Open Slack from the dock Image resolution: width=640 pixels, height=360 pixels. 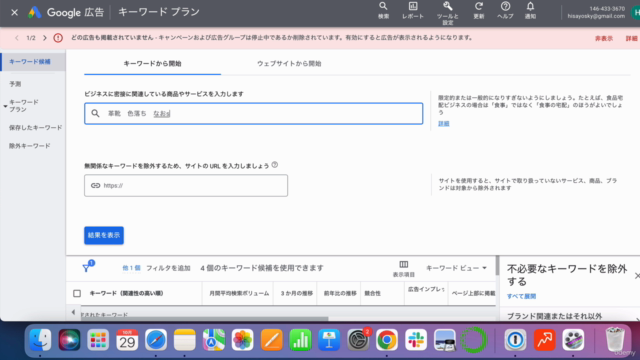(x=416, y=340)
